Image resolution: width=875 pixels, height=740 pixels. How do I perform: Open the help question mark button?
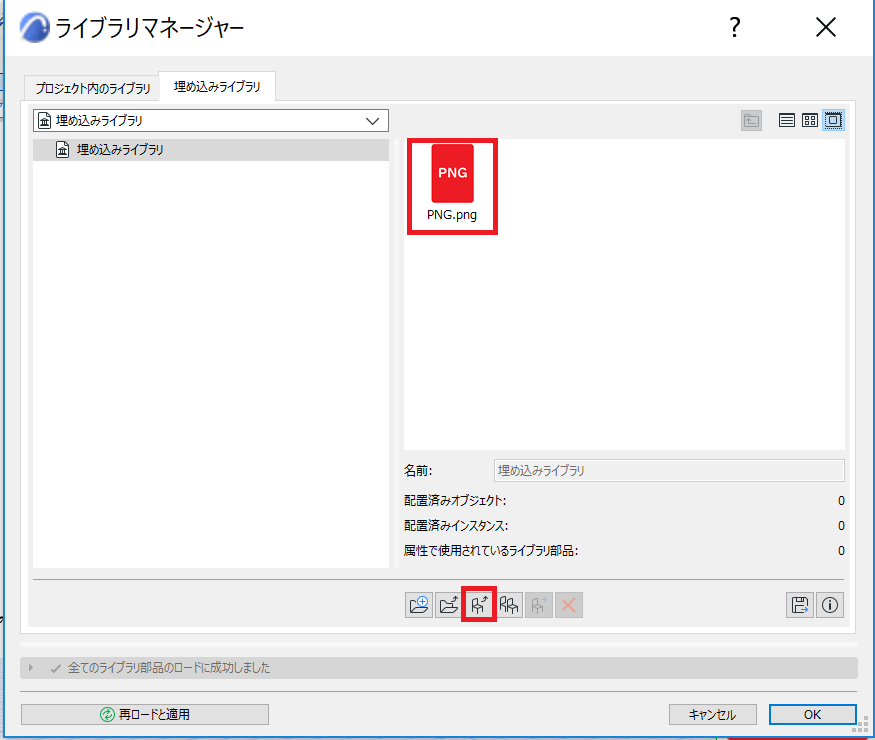[735, 27]
